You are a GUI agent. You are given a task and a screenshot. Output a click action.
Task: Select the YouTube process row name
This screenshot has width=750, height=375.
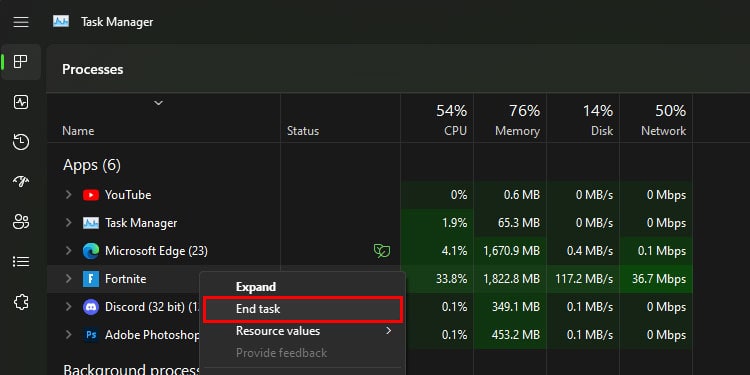tap(128, 195)
